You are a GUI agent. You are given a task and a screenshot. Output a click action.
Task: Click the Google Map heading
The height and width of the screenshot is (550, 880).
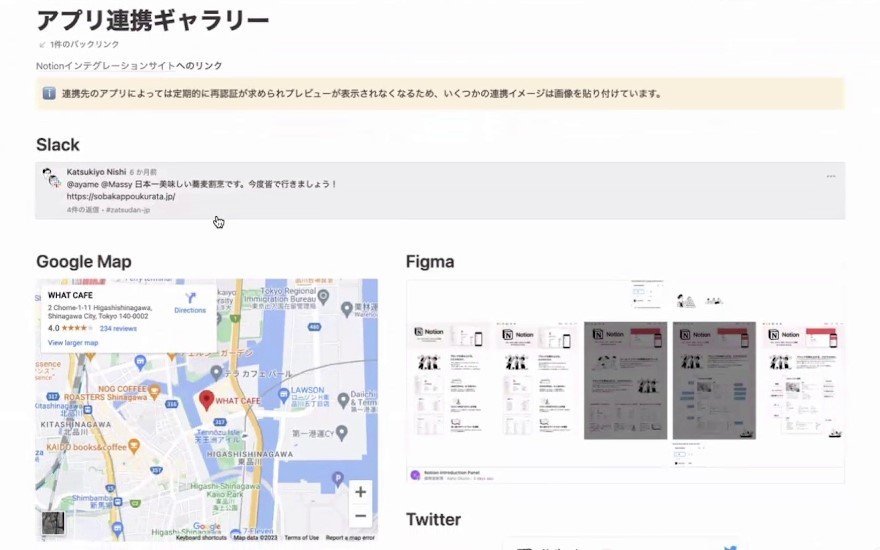(x=84, y=262)
